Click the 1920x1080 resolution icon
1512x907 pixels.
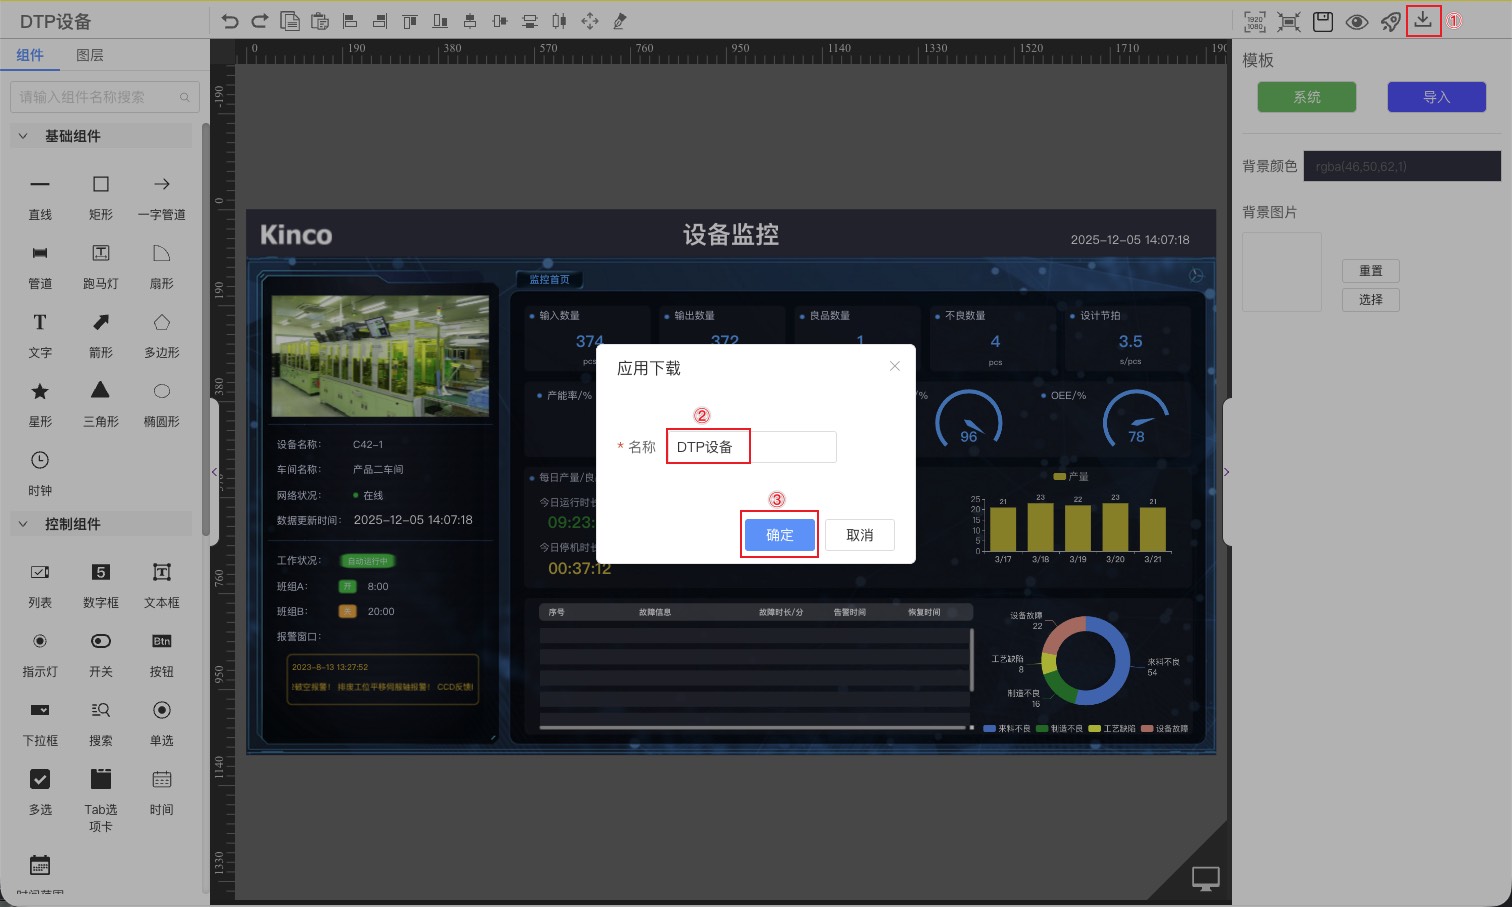(x=1255, y=21)
